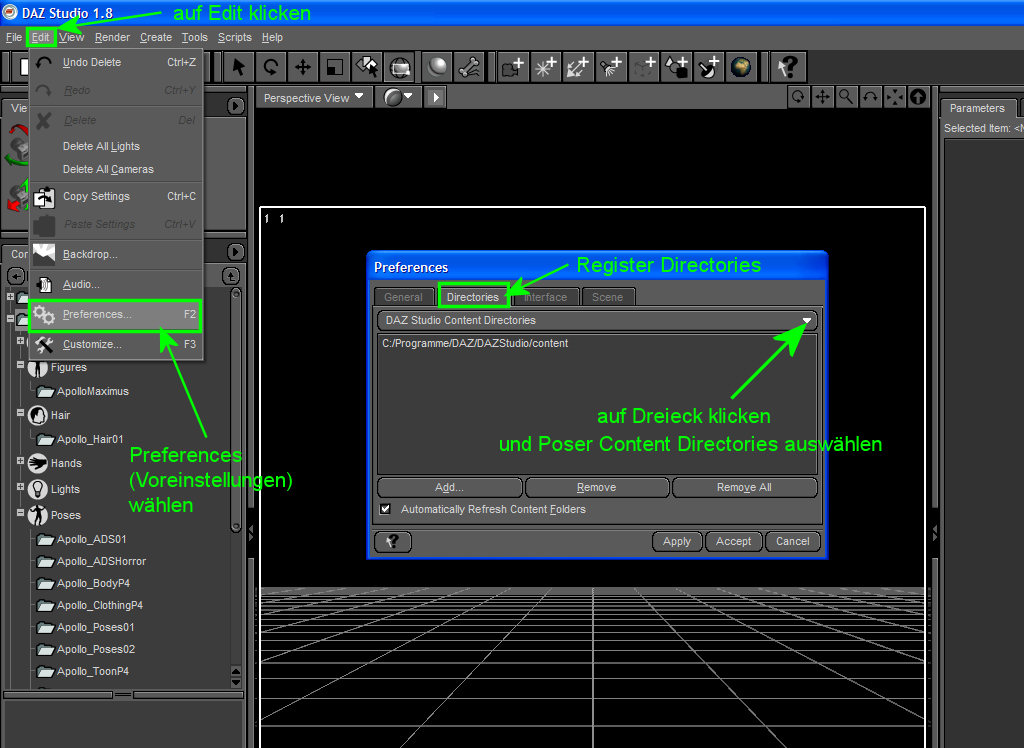Choose Preferences... in Edit menu
The height and width of the screenshot is (748, 1024).
tap(116, 315)
